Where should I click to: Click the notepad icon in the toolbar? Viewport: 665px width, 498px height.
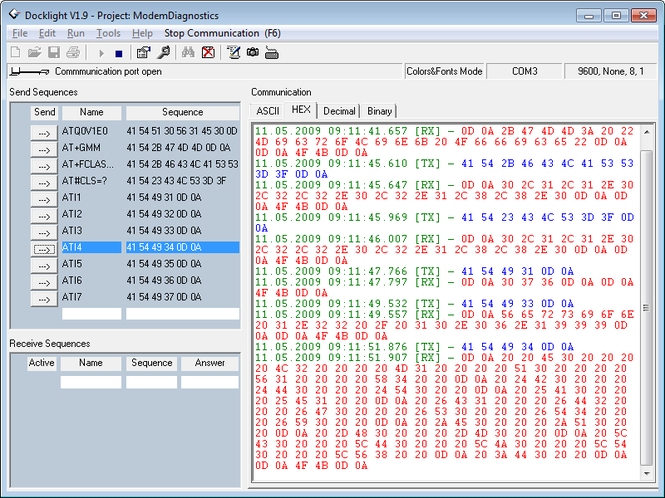pyautogui.click(x=234, y=52)
